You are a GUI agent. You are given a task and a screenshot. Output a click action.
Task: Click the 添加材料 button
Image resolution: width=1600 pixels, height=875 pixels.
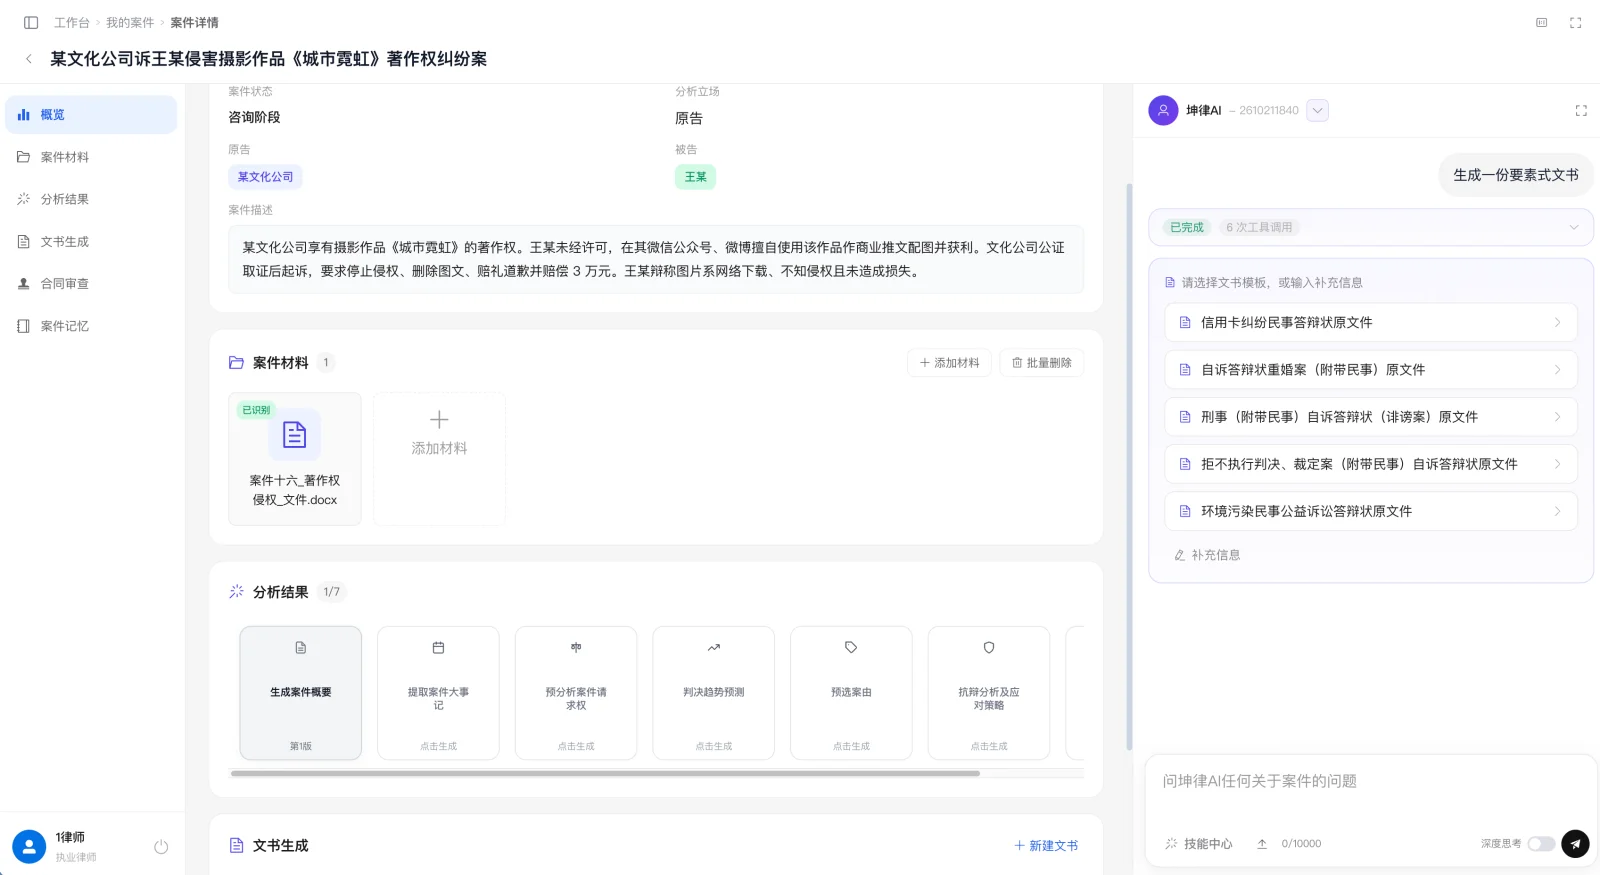[x=949, y=363]
